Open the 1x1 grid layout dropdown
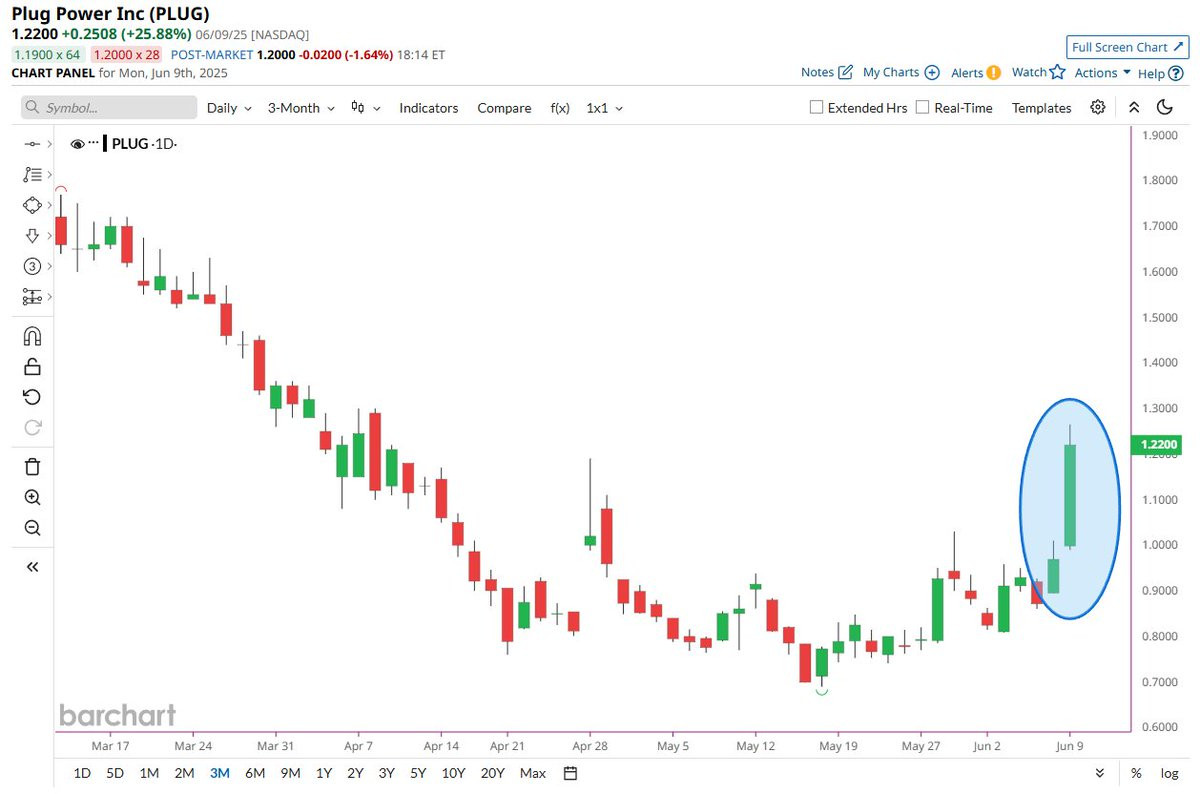The width and height of the screenshot is (1200, 794). click(604, 108)
